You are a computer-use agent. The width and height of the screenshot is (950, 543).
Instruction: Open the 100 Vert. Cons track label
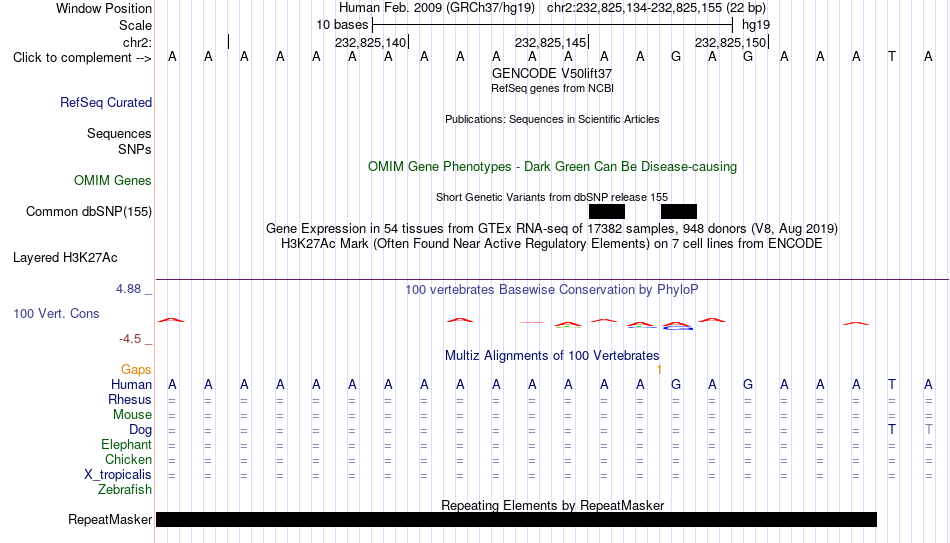point(56,313)
